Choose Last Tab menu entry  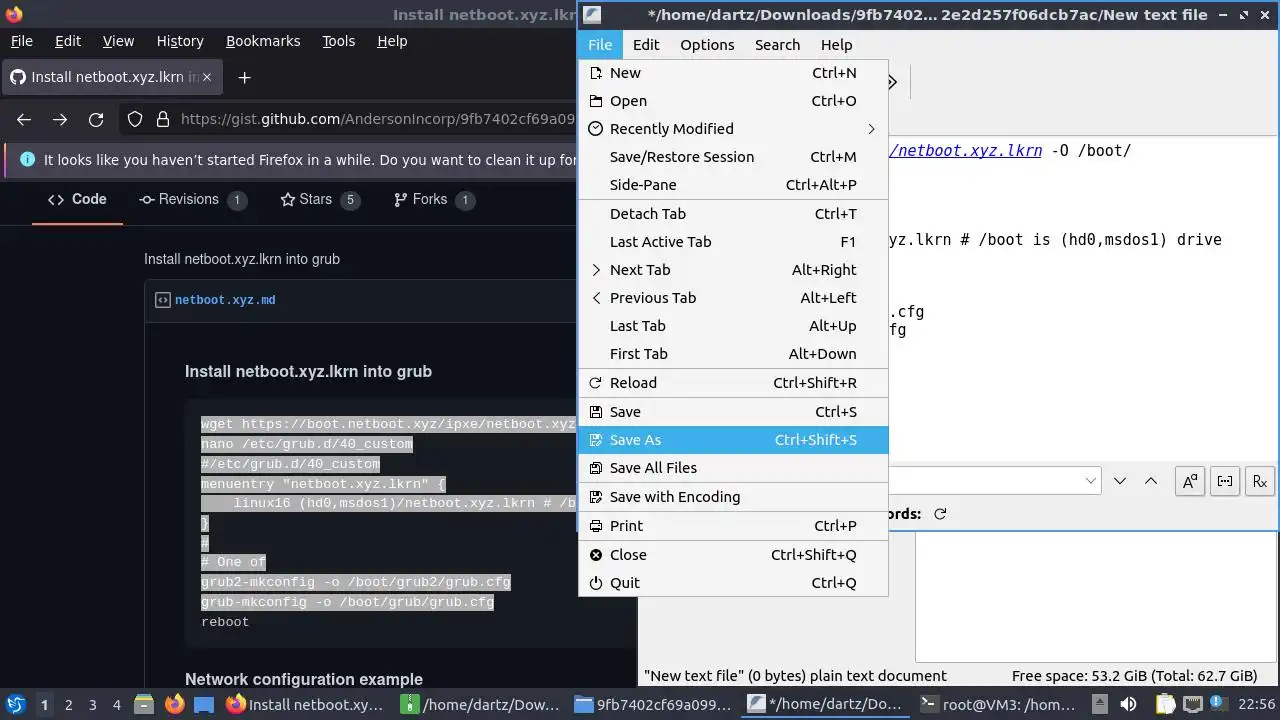point(733,326)
